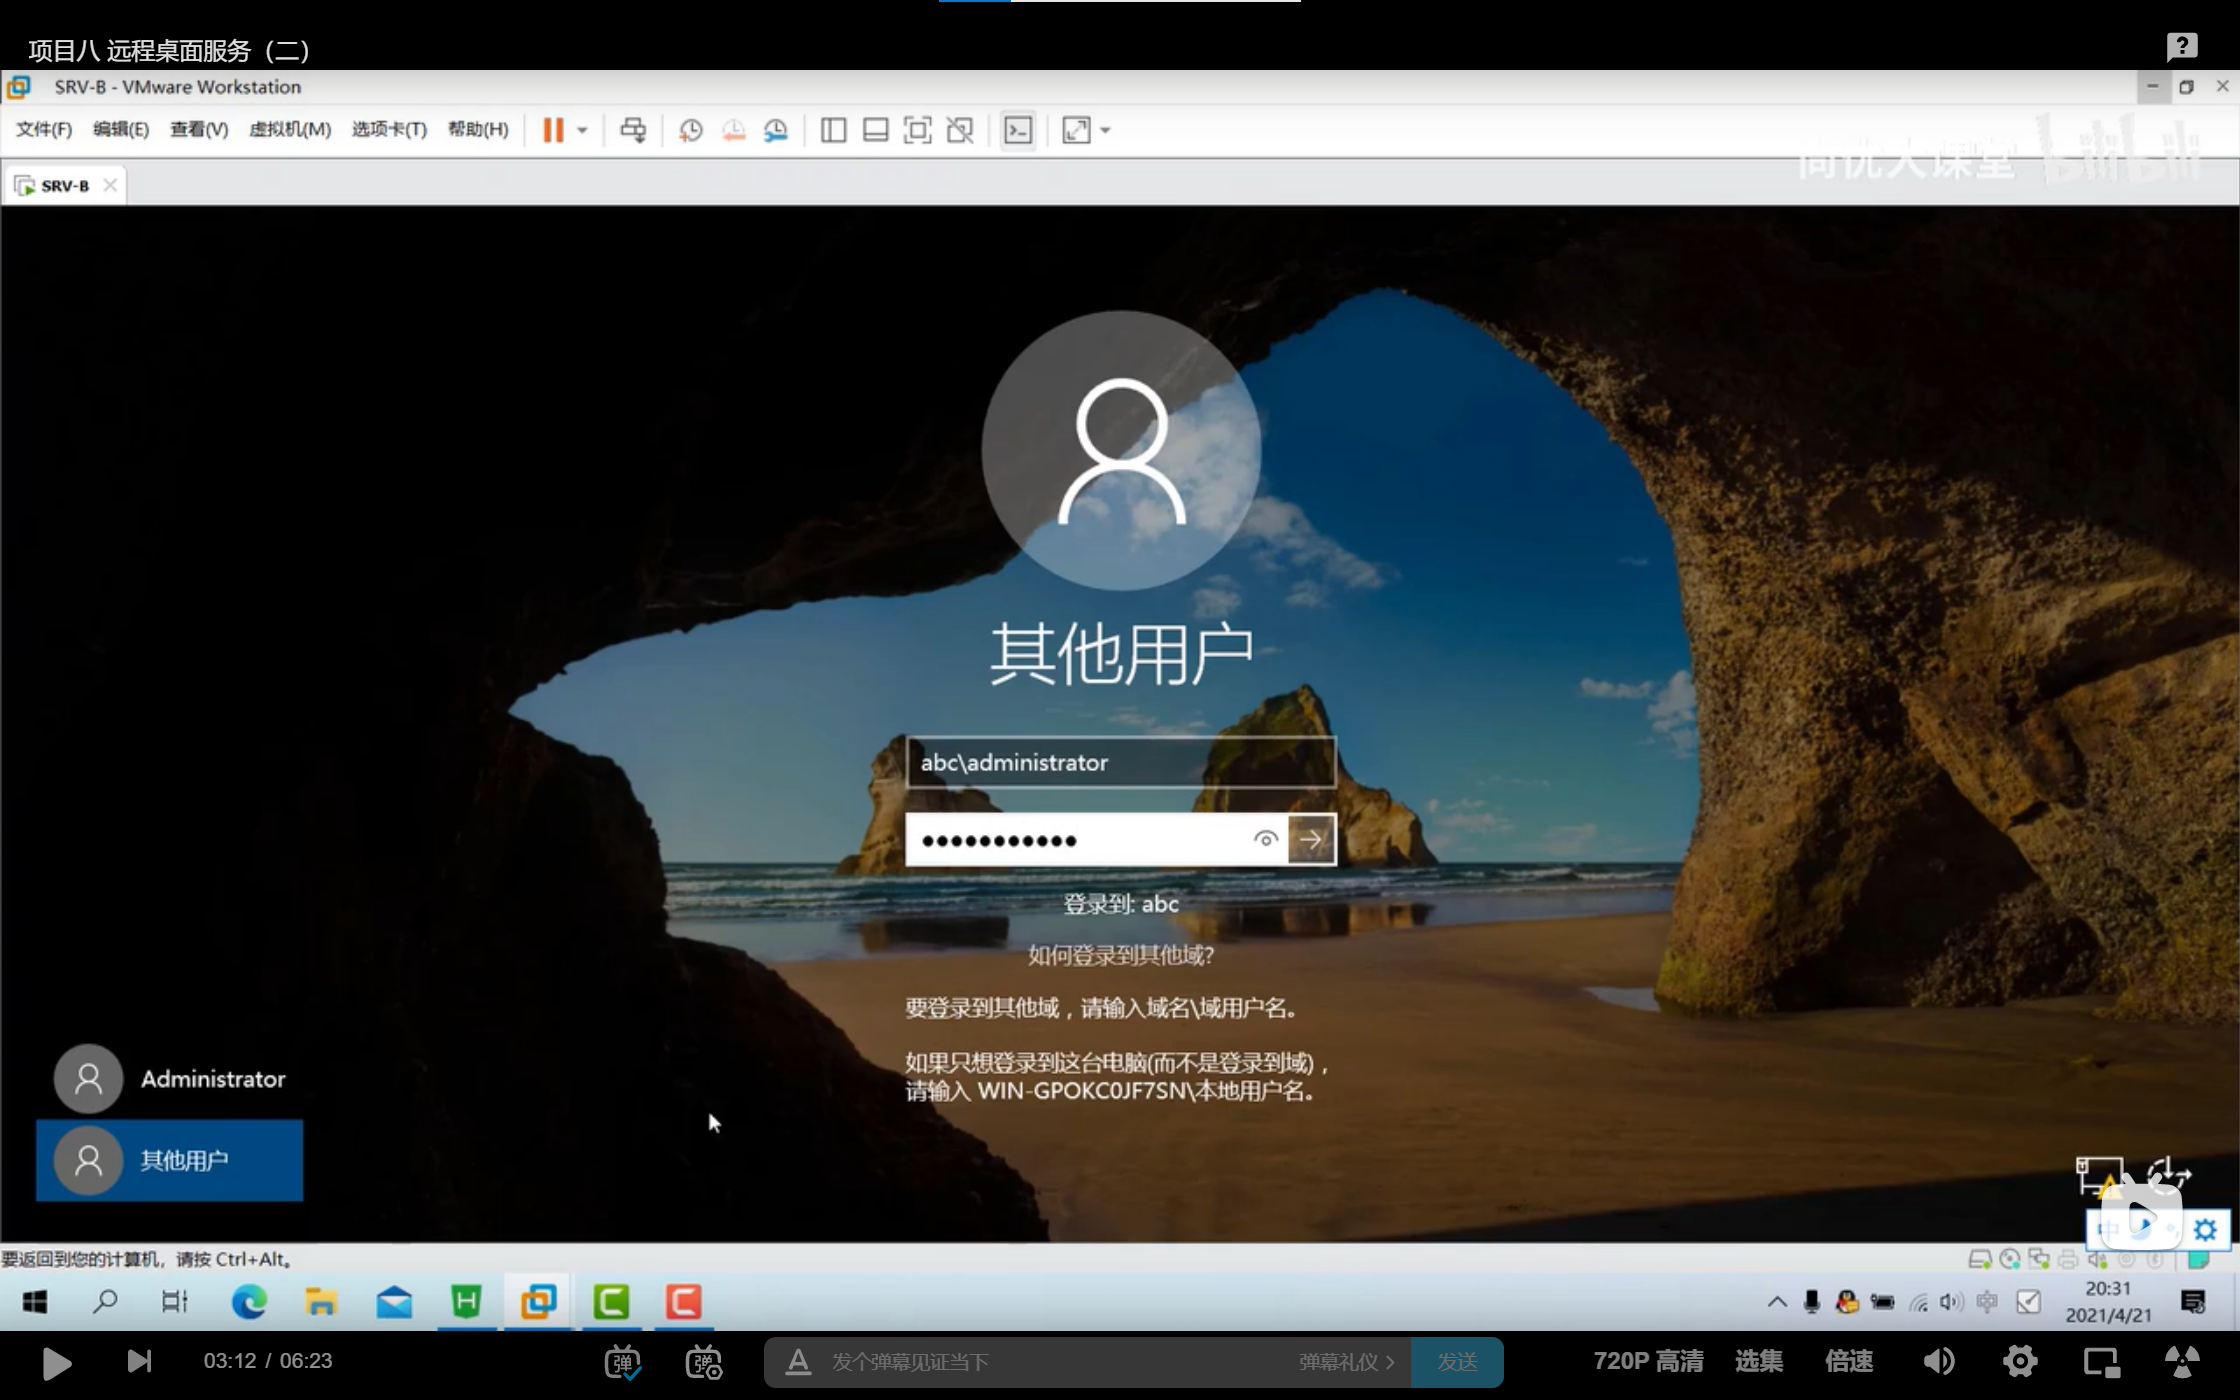
Task: Mute the video player volume
Action: click(1938, 1361)
